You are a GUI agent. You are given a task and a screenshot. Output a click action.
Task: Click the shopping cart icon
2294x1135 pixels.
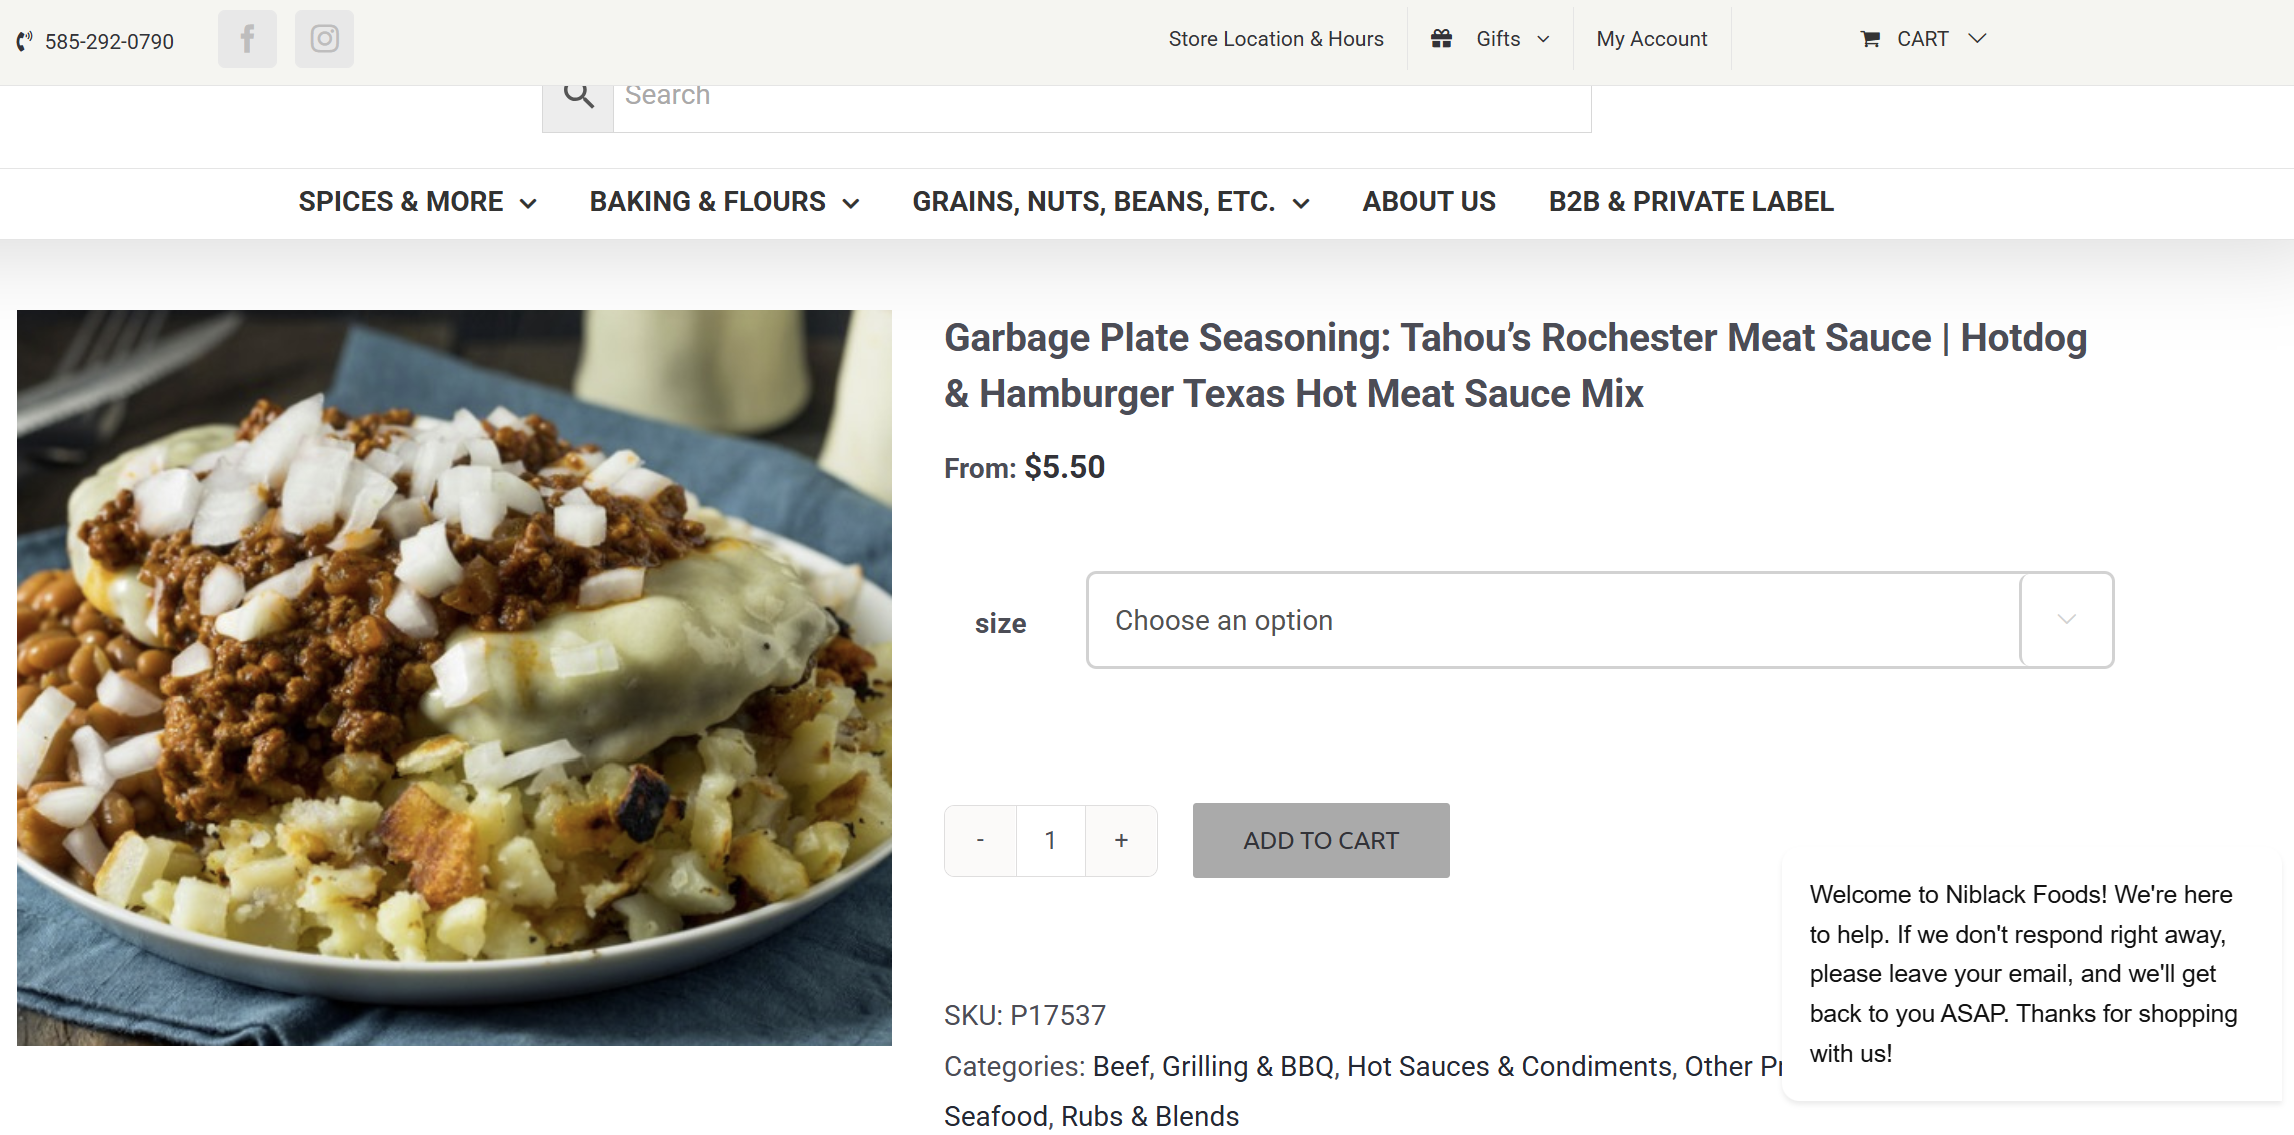(1870, 39)
